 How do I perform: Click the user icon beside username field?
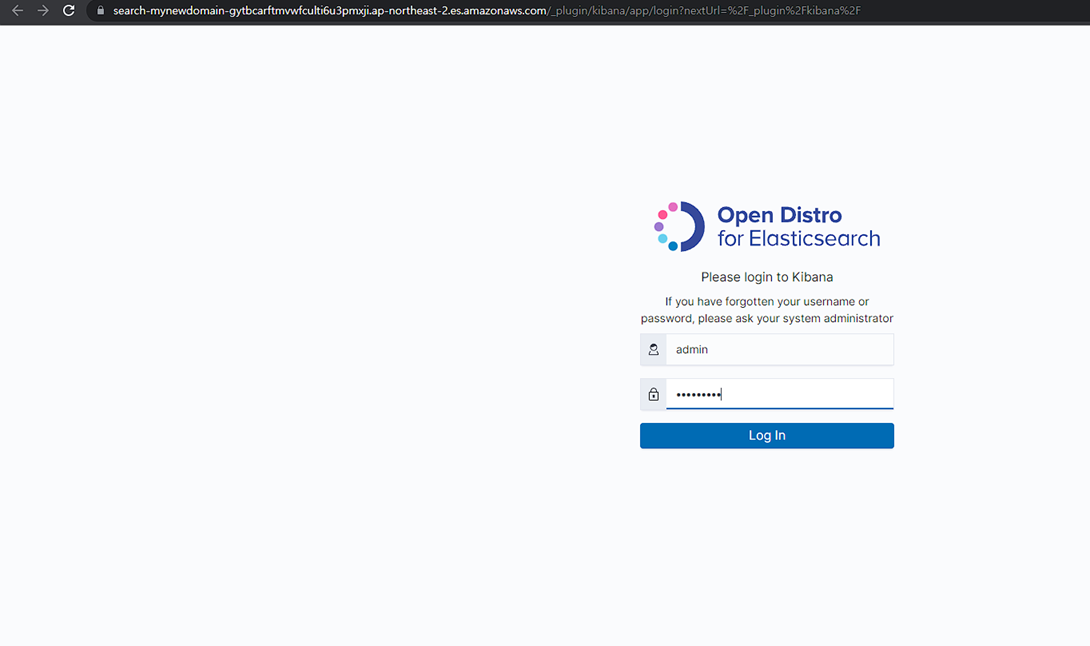[x=653, y=350]
